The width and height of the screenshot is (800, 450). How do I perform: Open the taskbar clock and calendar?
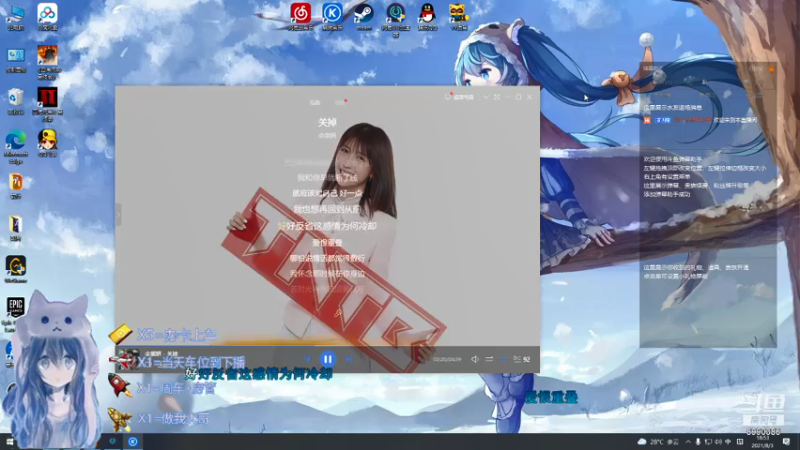[x=763, y=441]
